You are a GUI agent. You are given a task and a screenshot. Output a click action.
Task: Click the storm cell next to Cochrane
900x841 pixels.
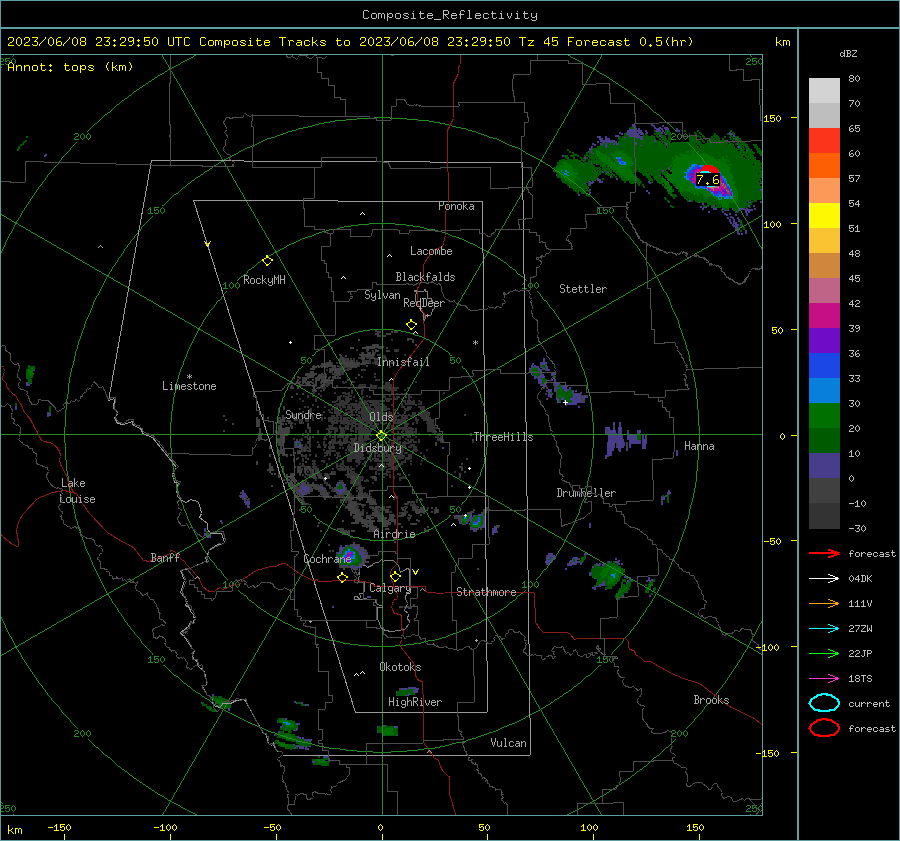pos(352,556)
